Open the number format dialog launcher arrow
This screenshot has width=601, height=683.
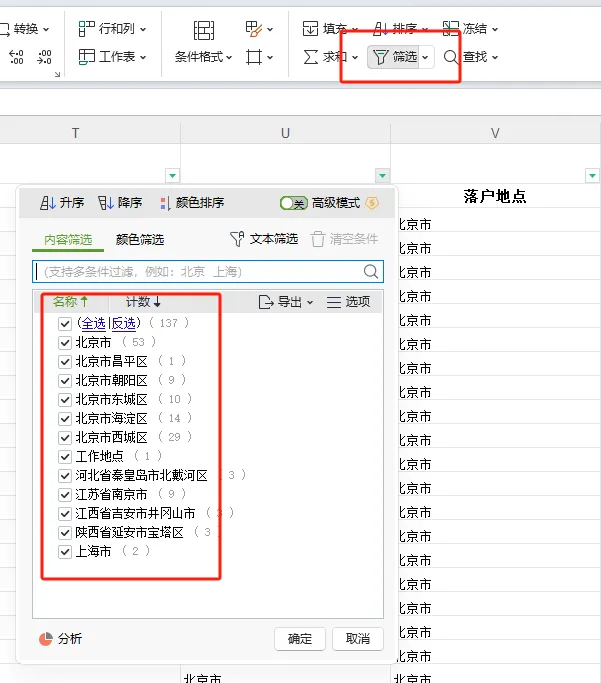tap(57, 74)
